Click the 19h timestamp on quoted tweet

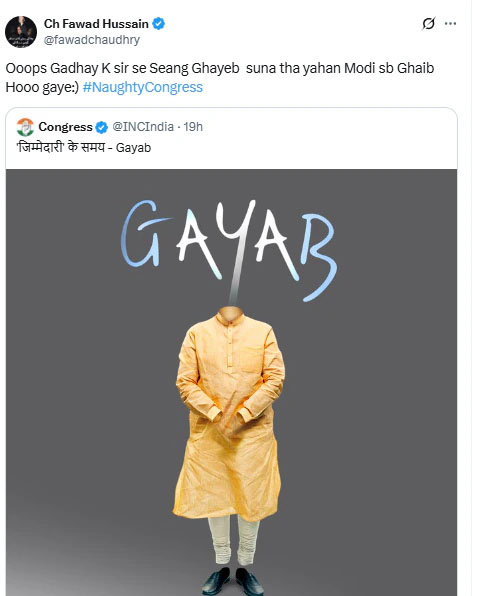tap(193, 127)
